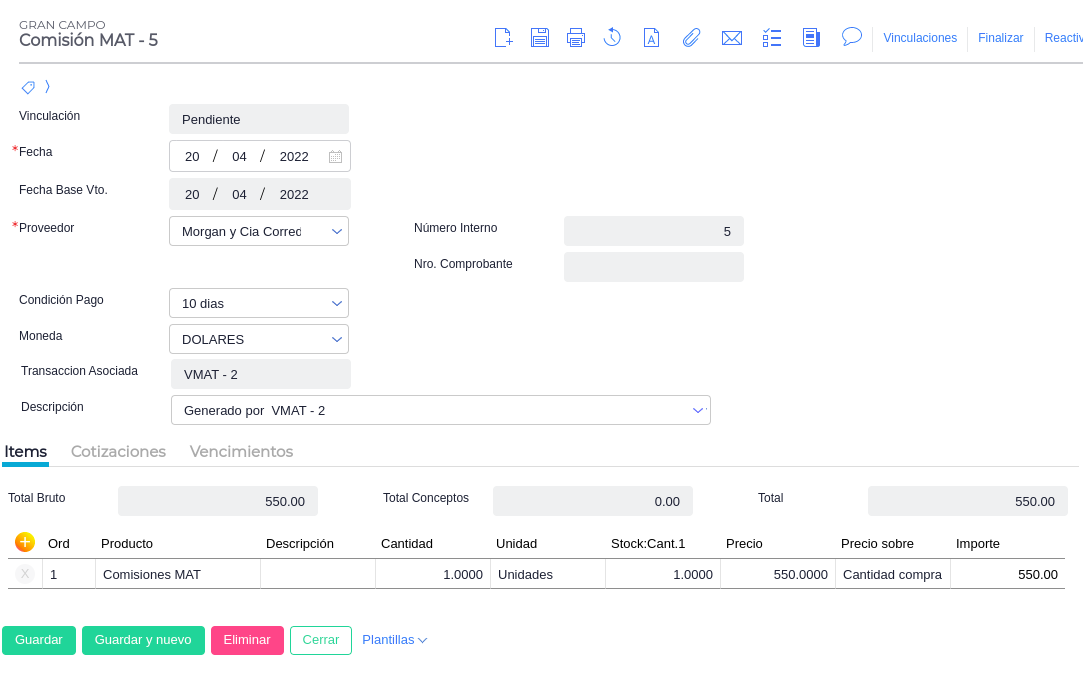Add a new item row with plus icon
1083x695 pixels.
click(25, 542)
